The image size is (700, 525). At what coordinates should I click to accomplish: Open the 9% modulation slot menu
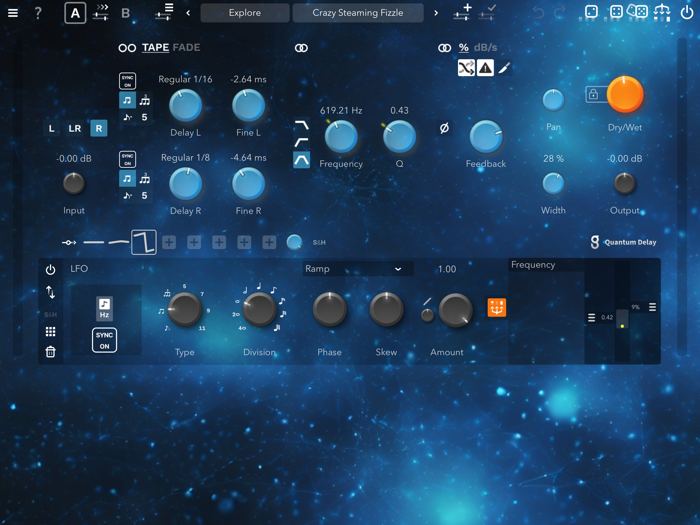click(x=652, y=307)
